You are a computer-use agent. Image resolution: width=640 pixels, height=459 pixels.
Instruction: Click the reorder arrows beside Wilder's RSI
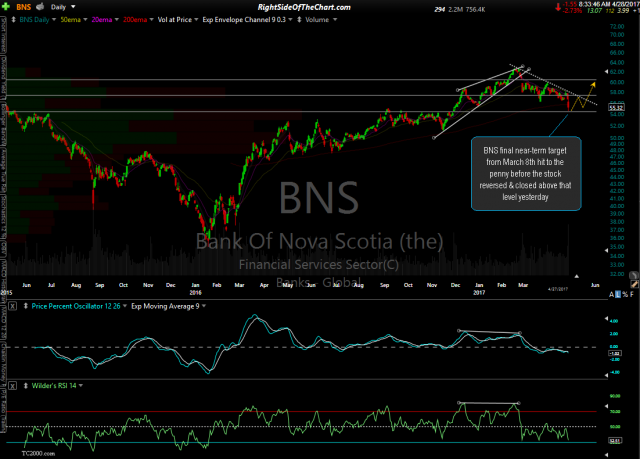pos(26,386)
